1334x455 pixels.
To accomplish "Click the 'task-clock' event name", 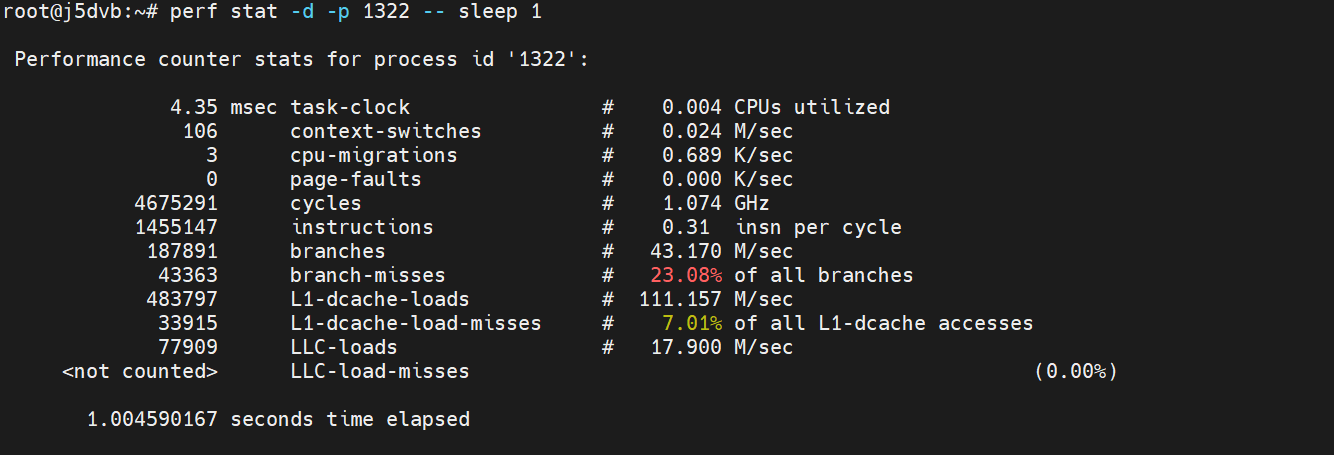I will tap(350, 107).
